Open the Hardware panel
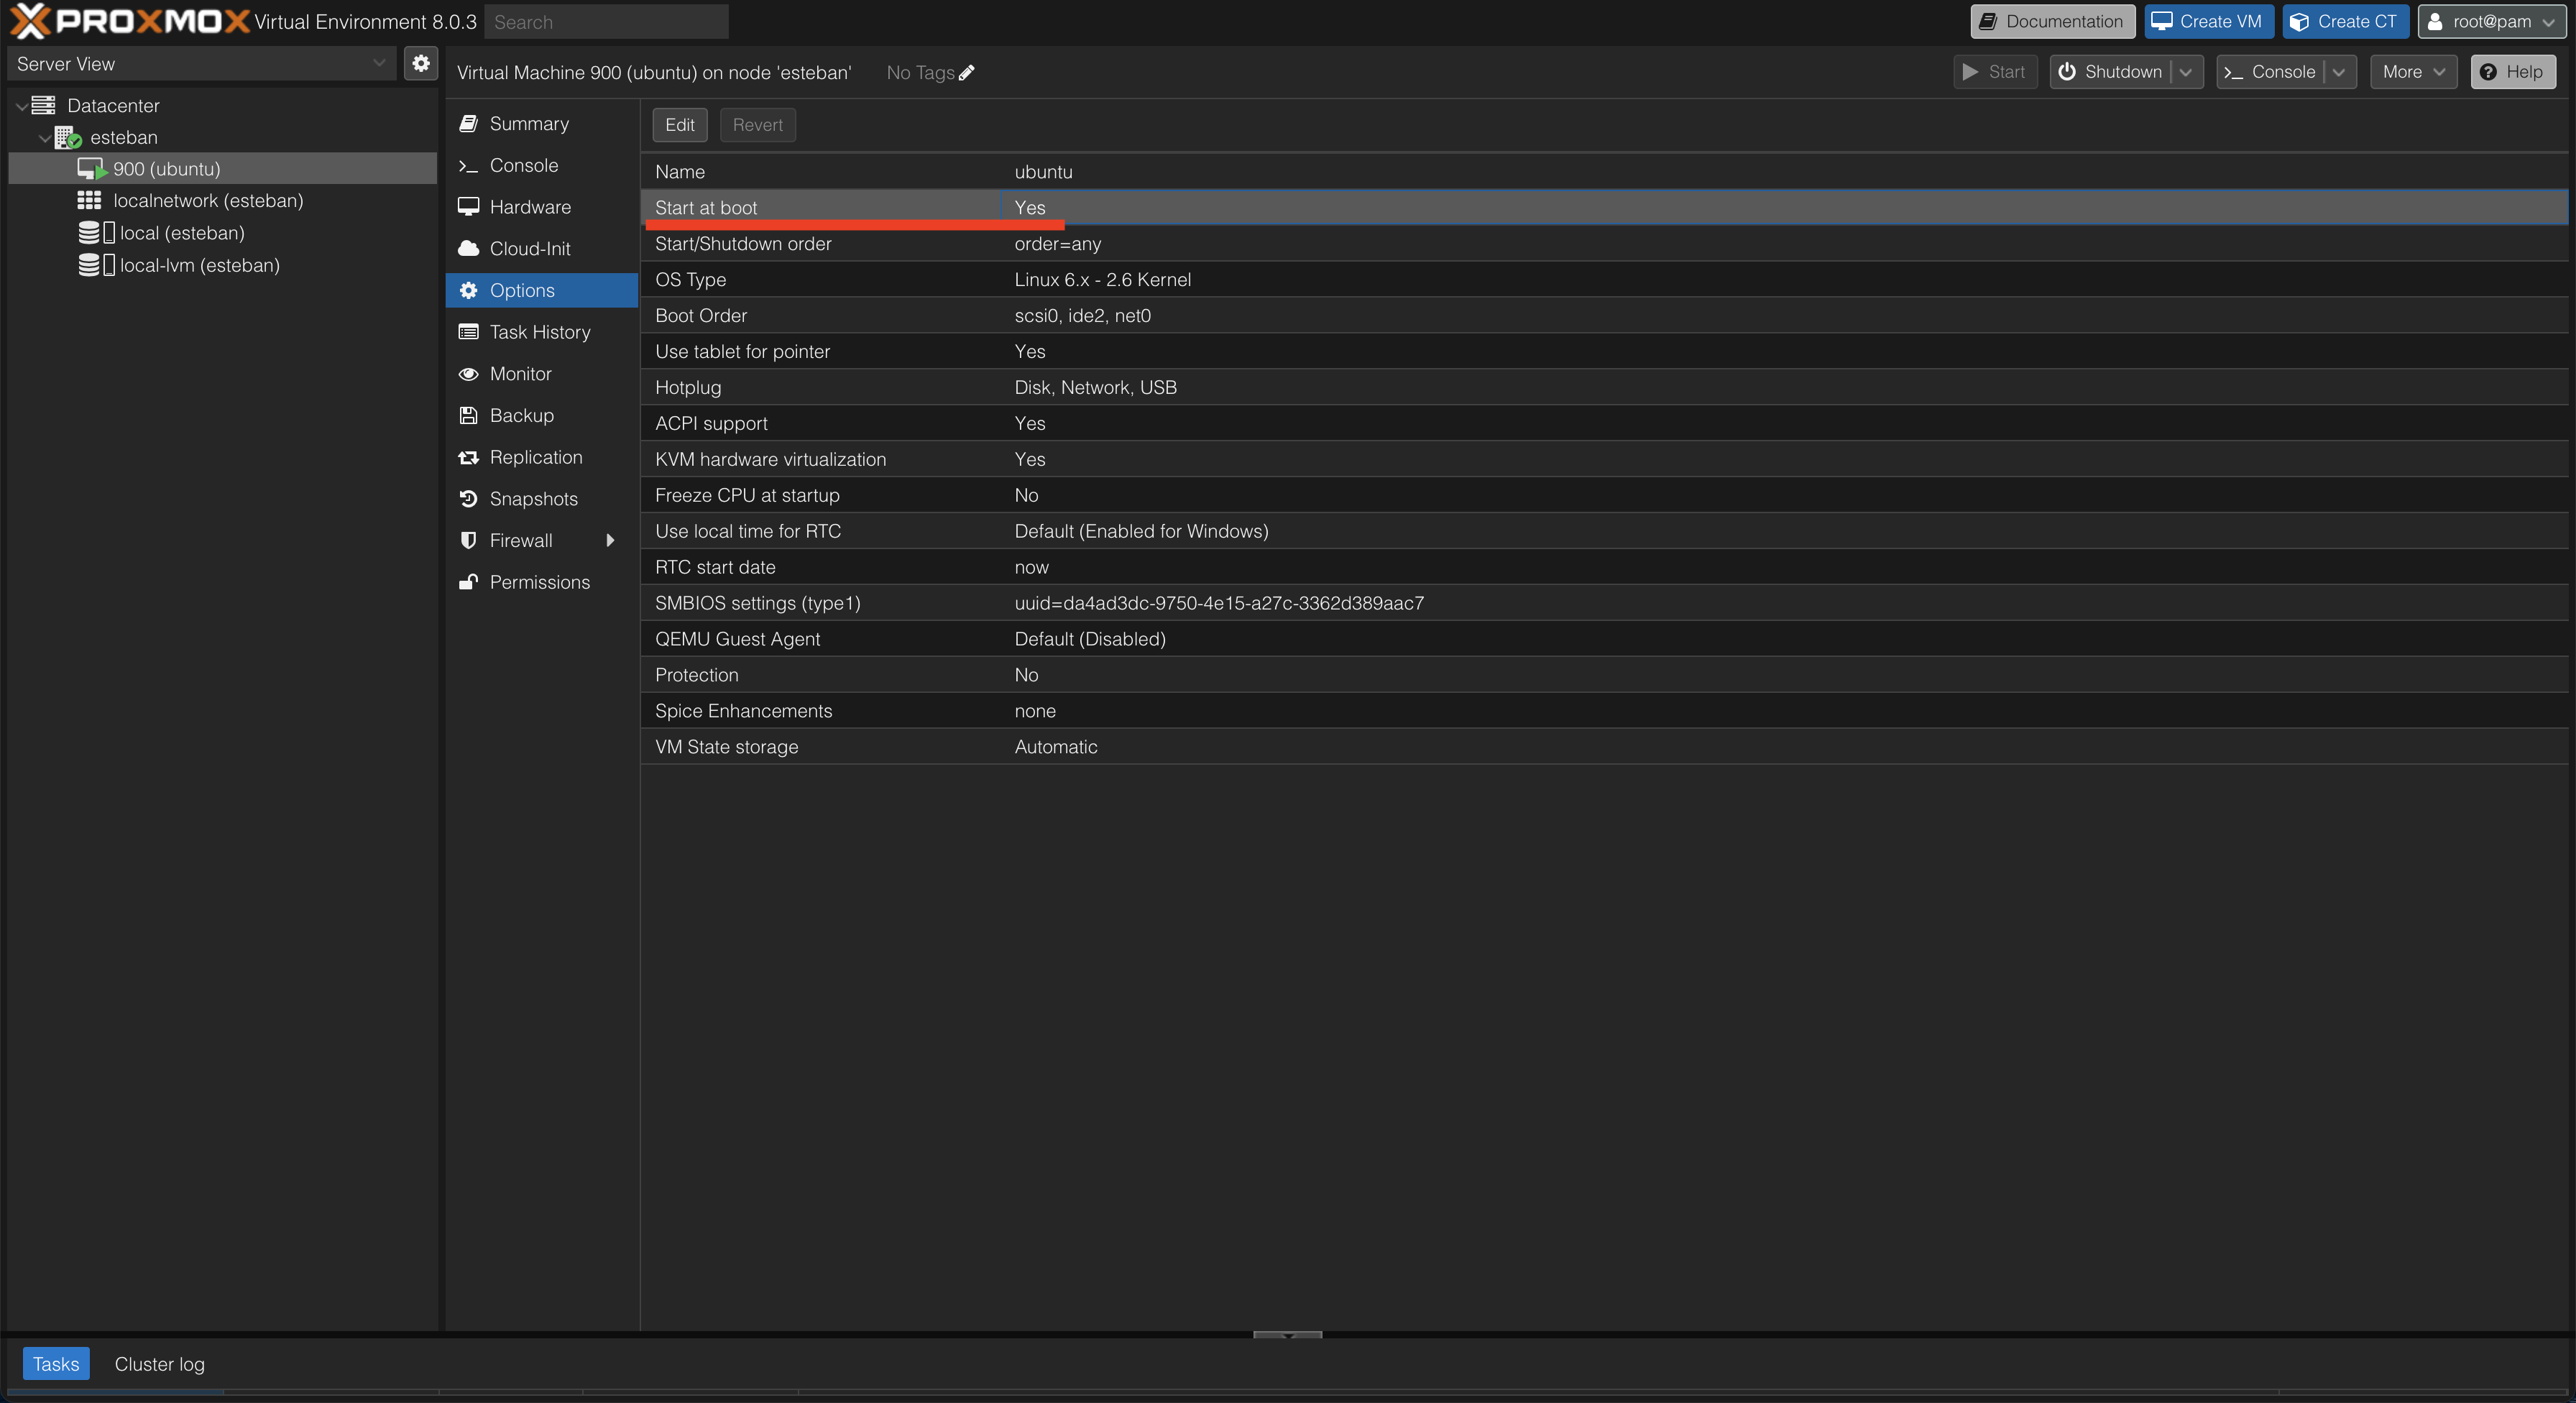Viewport: 2576px width, 1403px height. (x=541, y=207)
